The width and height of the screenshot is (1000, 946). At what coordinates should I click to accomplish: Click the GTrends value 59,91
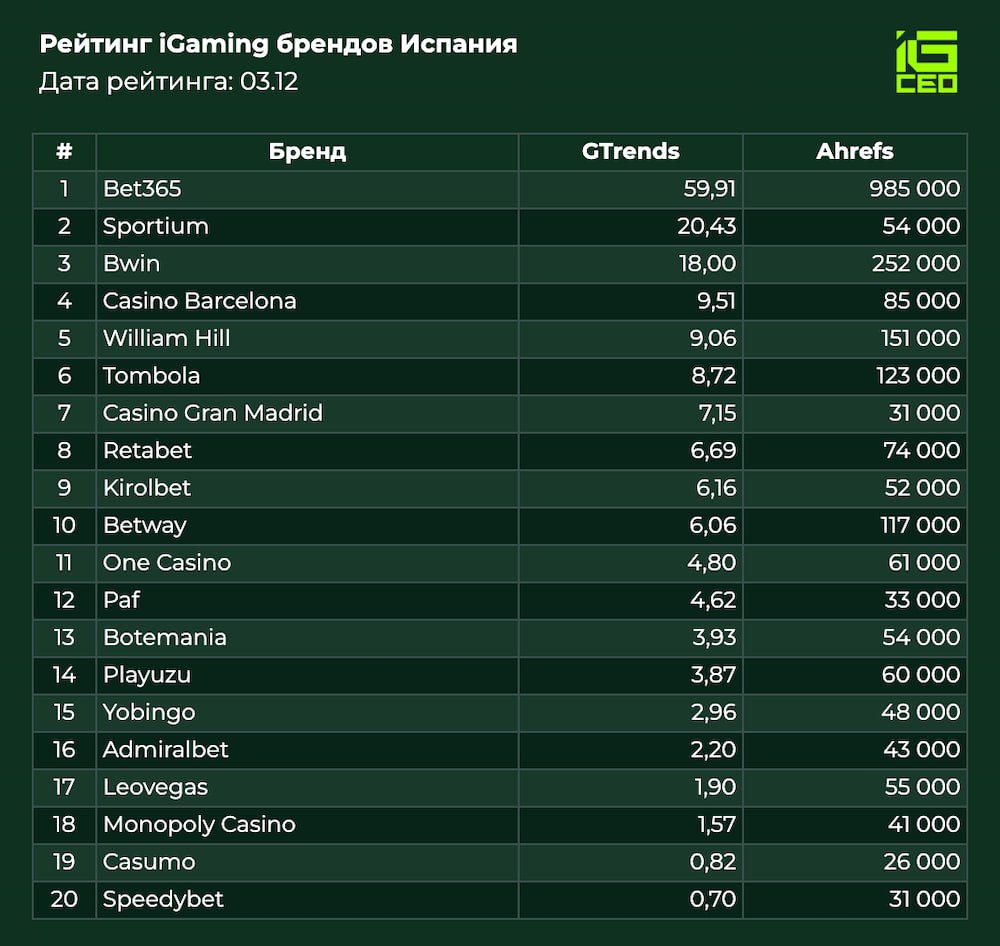706,189
